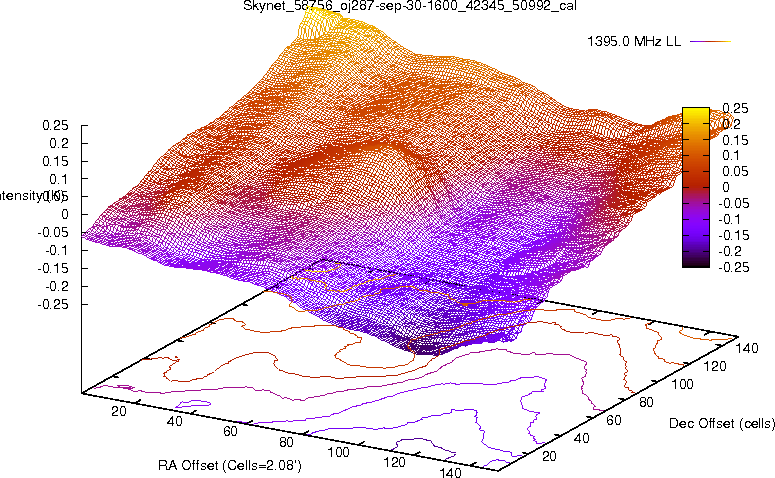Choose the 40 tick on the Dec Offset axis
Screen dimensions: 775x478
pos(582,438)
